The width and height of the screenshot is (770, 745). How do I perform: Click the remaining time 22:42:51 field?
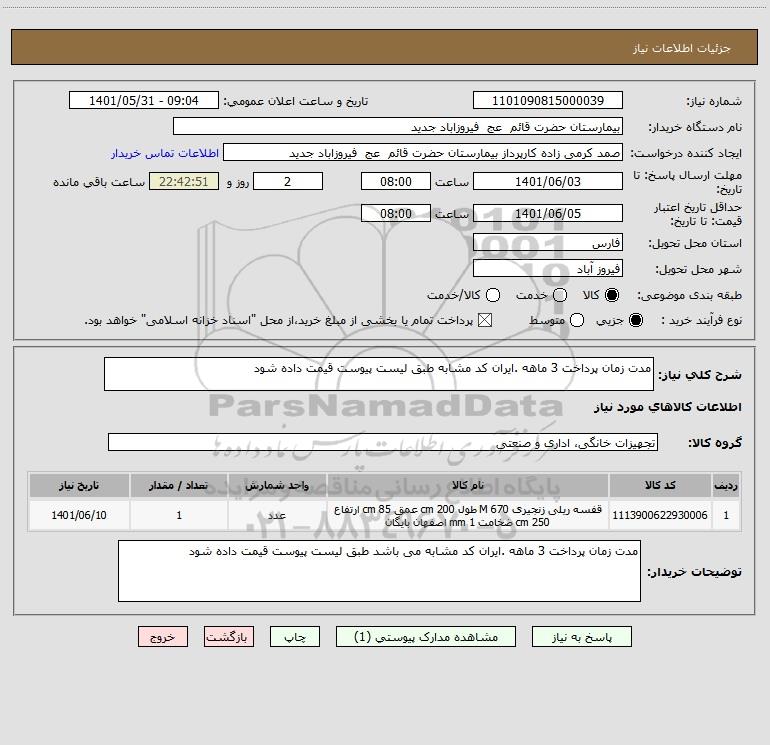184,181
